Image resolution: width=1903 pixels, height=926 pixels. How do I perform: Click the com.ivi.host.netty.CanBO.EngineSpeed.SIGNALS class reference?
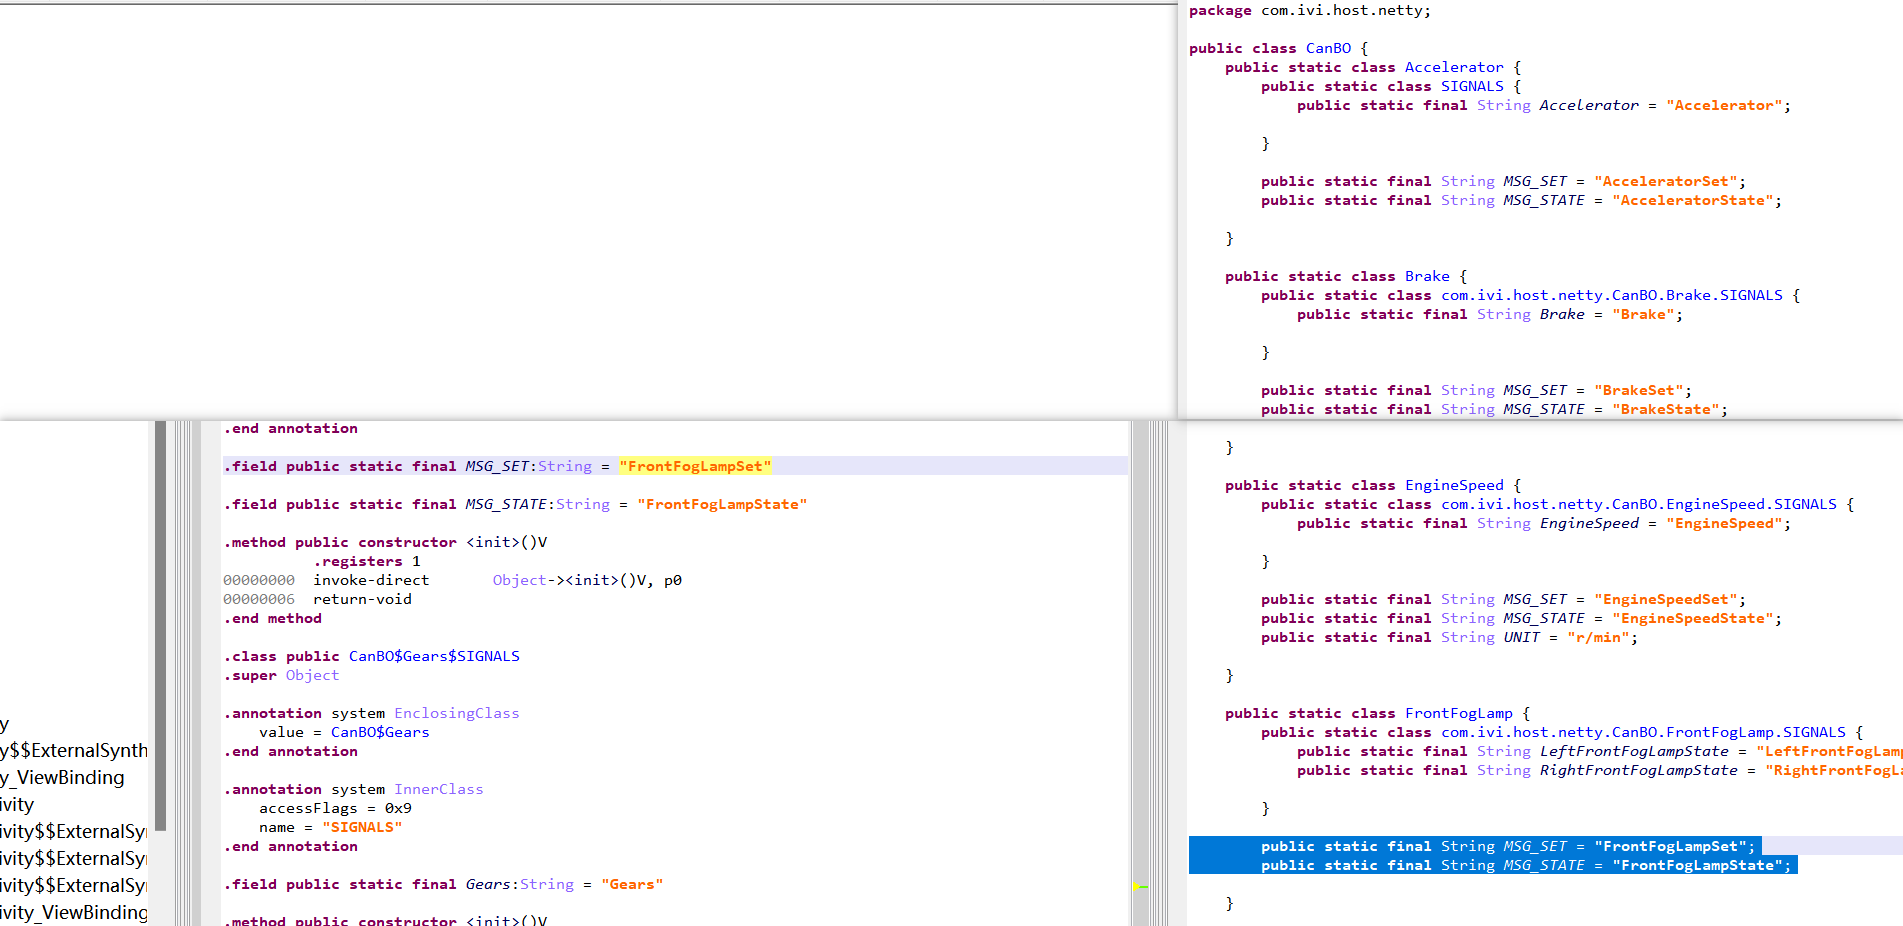click(1639, 504)
